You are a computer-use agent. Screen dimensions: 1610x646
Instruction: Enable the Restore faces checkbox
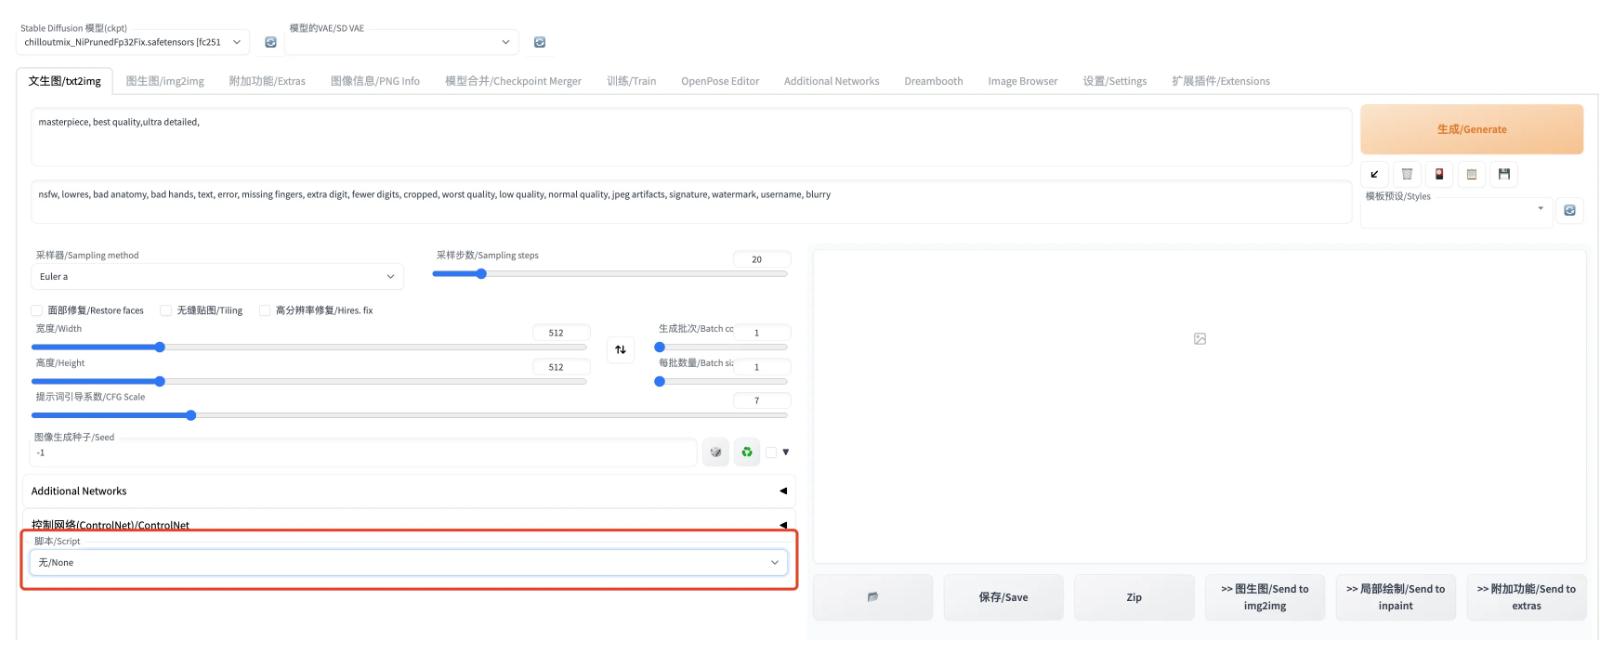coord(37,311)
